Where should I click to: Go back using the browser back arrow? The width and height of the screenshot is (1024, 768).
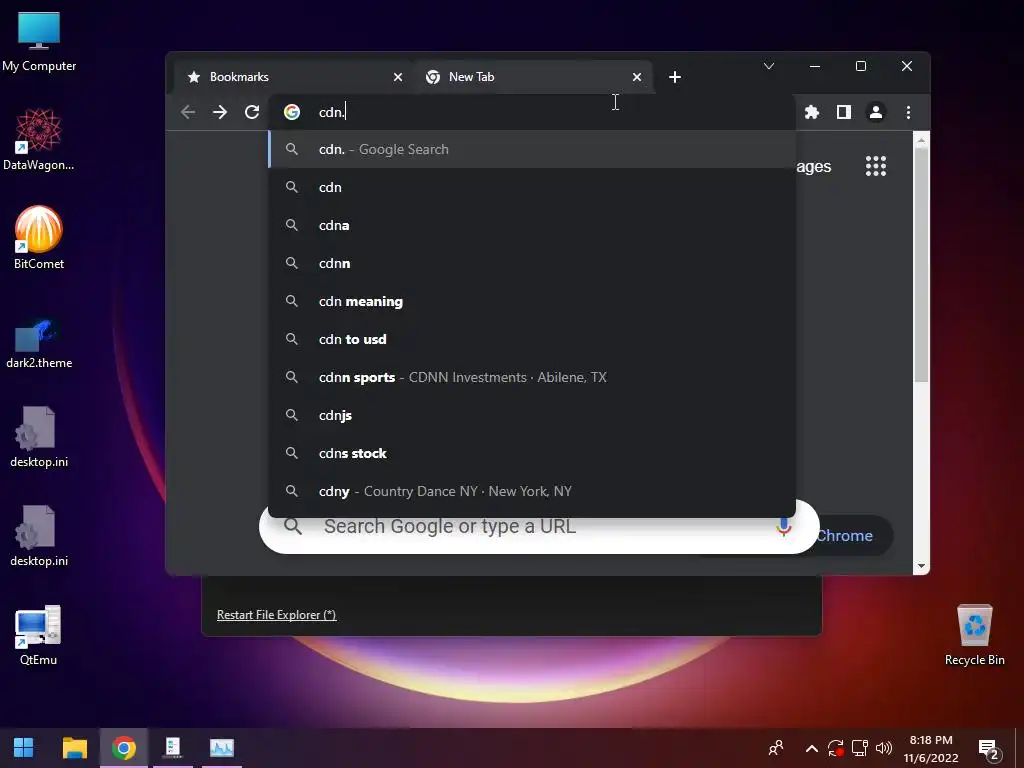[188, 112]
